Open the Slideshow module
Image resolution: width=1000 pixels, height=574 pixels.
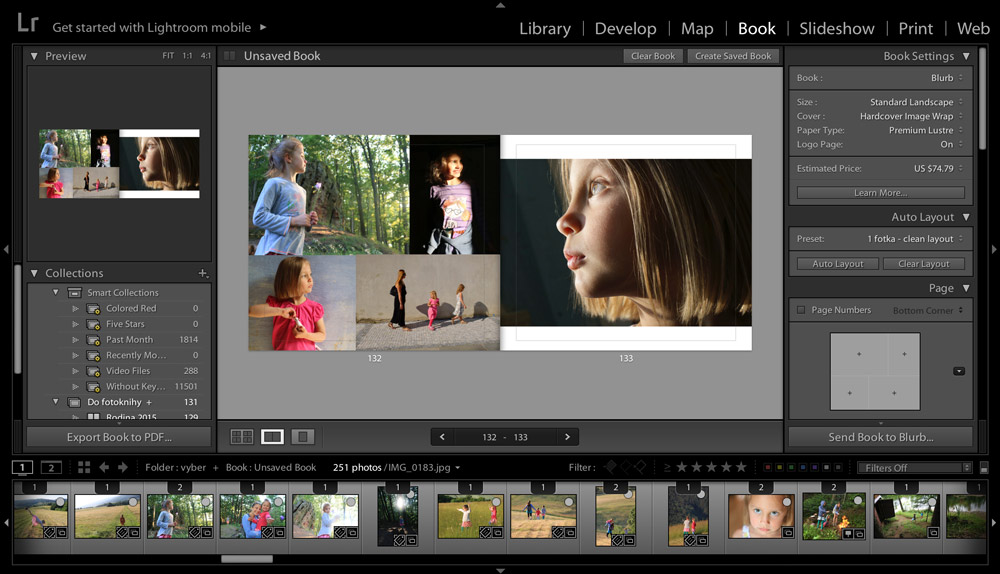pos(836,28)
